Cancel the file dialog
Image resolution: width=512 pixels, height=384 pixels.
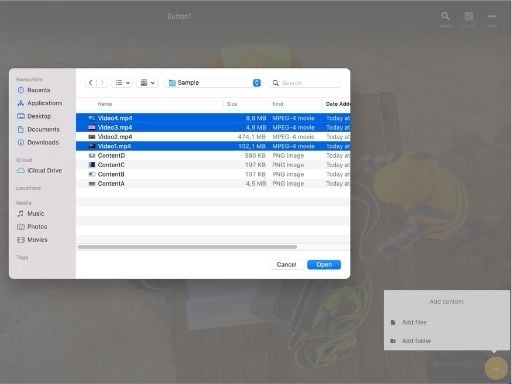(286, 265)
